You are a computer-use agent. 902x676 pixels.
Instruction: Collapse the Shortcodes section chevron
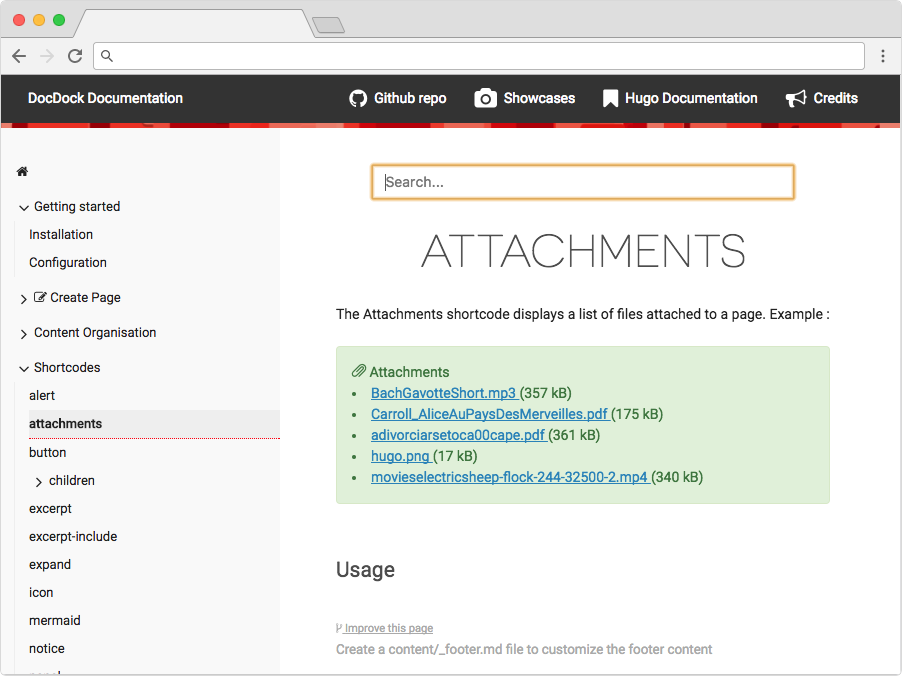coord(24,369)
